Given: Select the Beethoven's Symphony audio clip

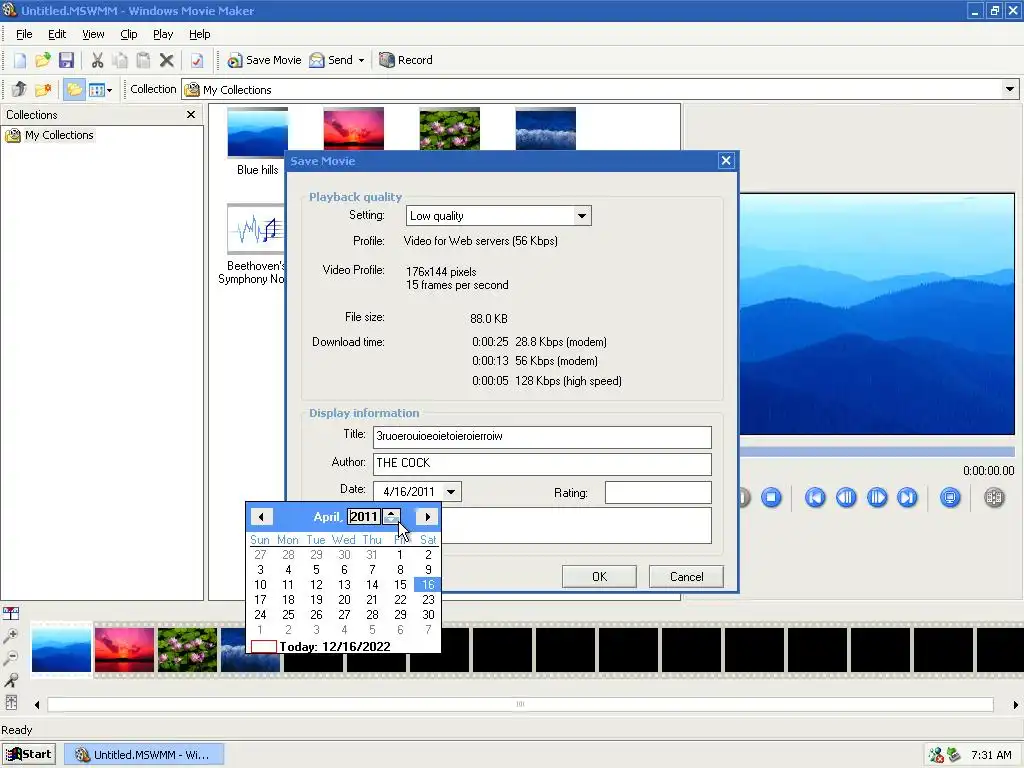Looking at the screenshot, I should pyautogui.click(x=256, y=229).
